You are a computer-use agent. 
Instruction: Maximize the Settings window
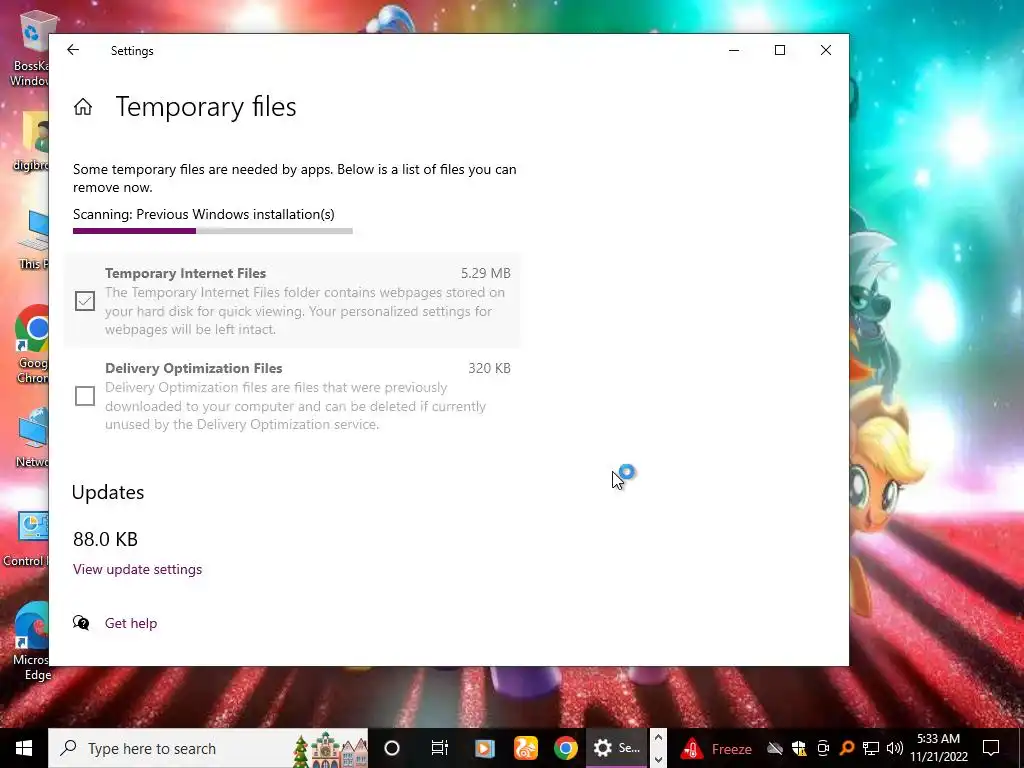tap(780, 50)
